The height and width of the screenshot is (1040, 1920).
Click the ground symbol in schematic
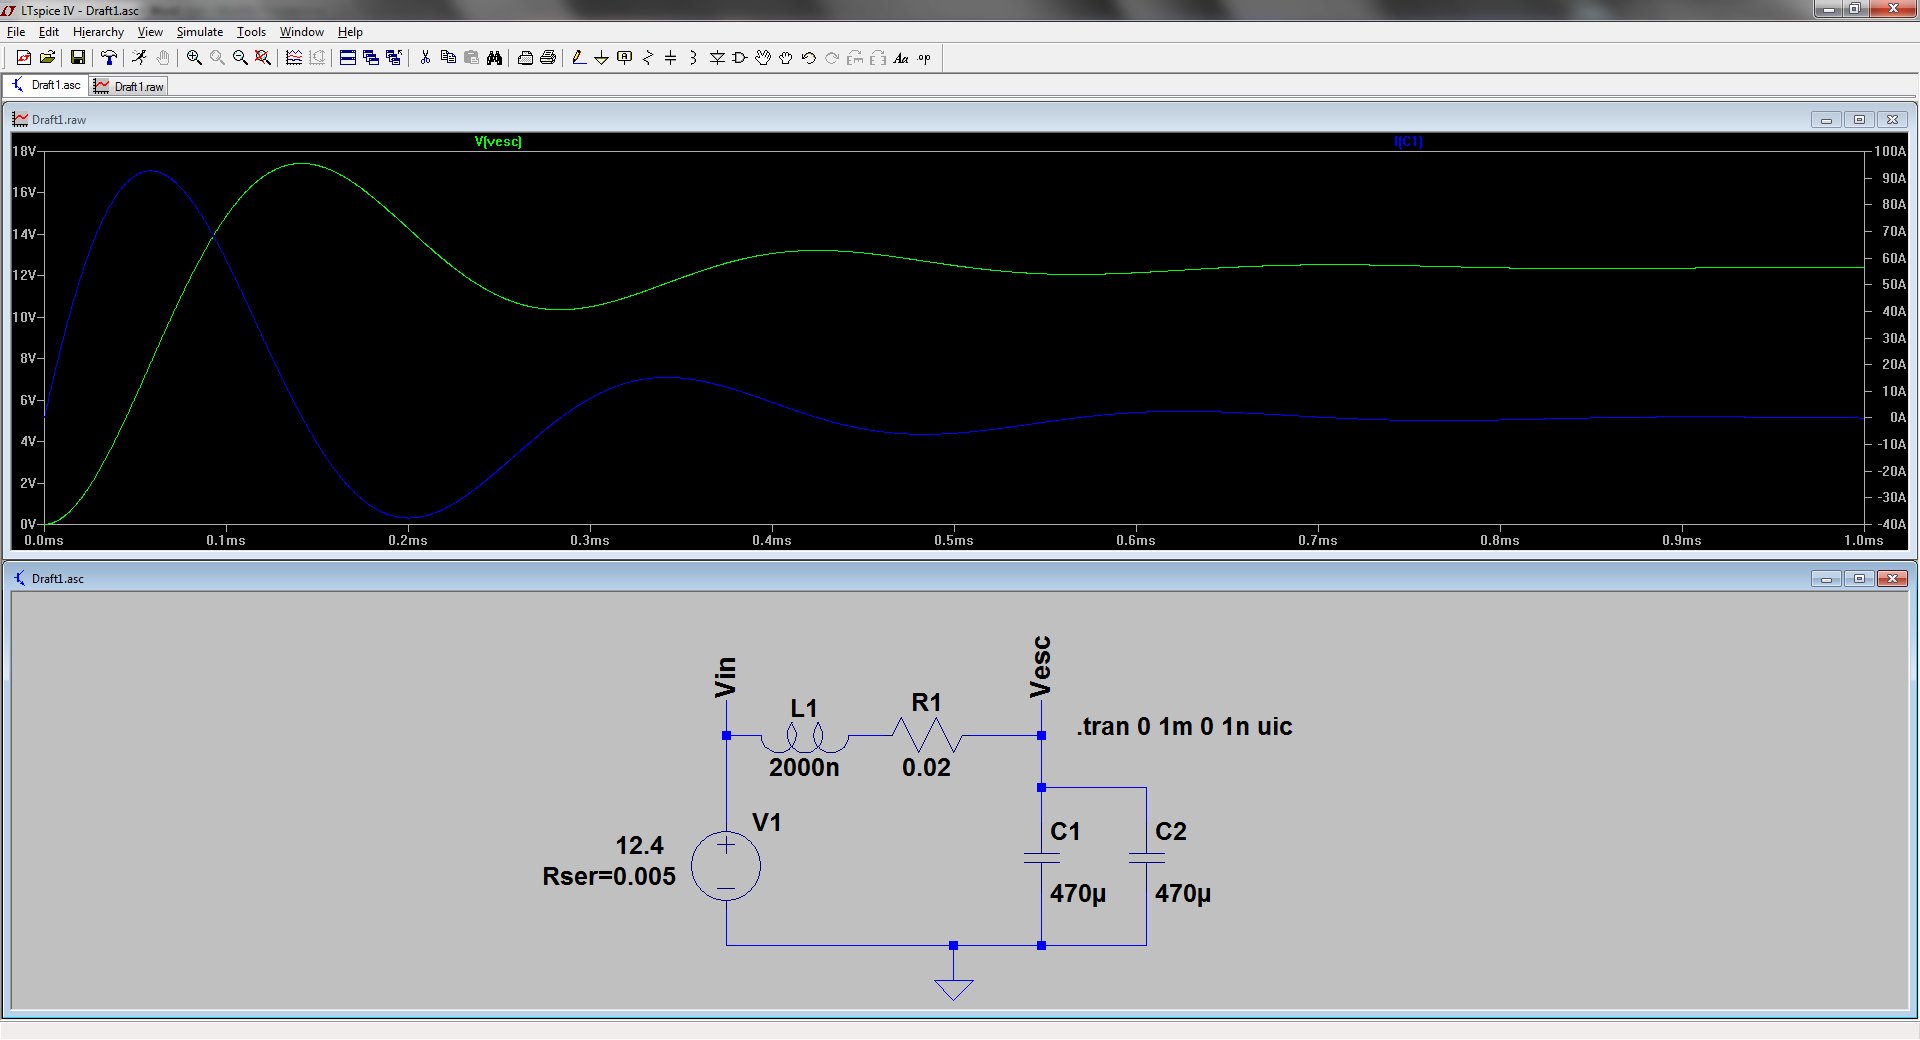[953, 989]
